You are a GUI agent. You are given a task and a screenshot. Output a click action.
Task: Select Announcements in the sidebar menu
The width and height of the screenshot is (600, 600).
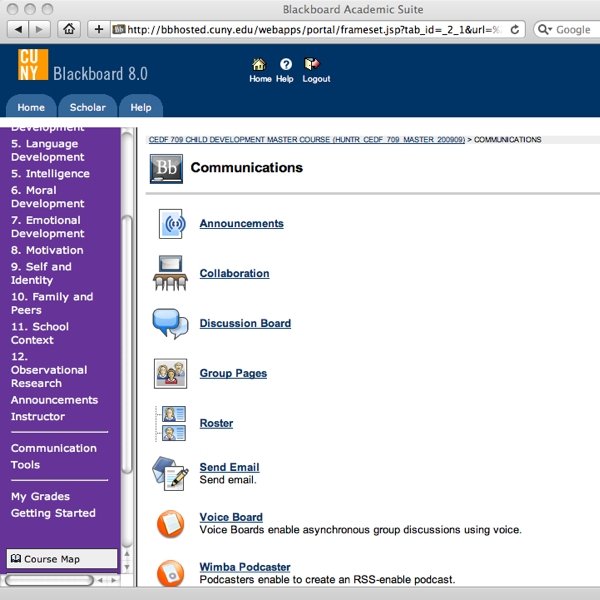tap(54, 400)
